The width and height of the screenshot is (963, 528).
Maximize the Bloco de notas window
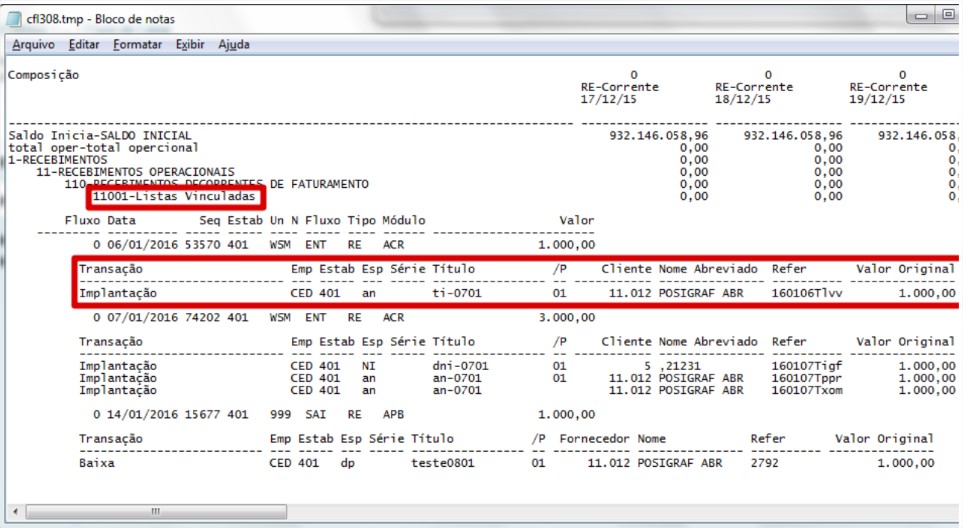click(x=948, y=15)
